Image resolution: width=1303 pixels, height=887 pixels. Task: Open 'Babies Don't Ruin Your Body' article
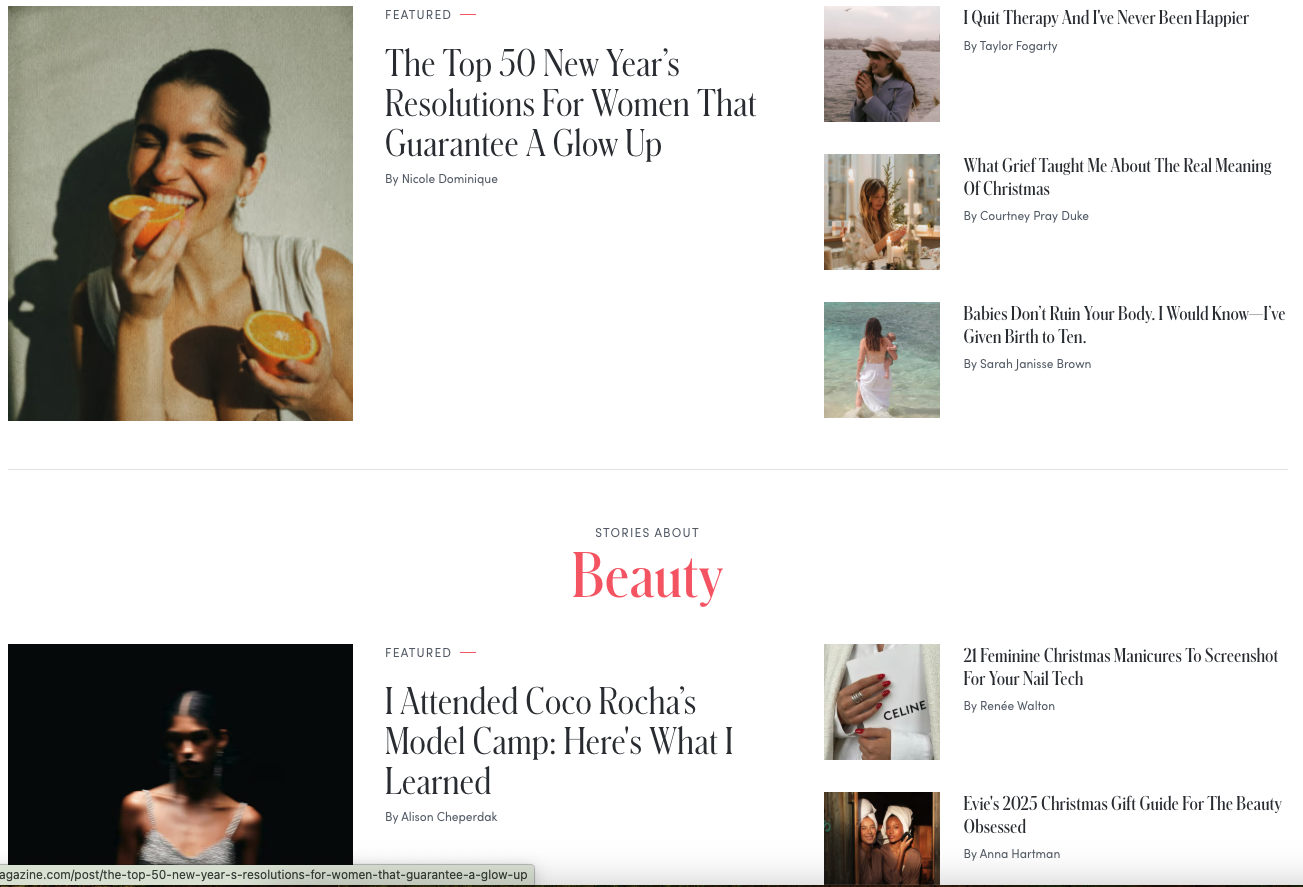1124,325
